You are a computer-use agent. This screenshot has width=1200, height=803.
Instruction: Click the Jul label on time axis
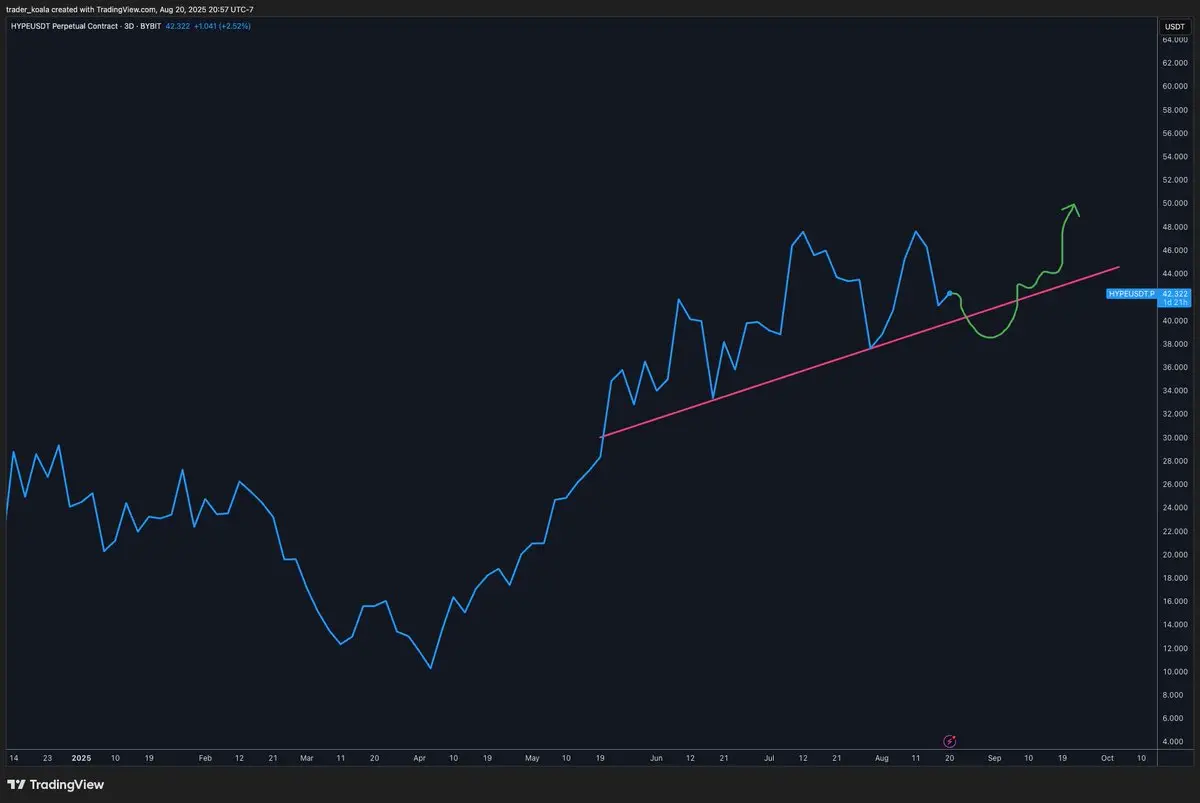(769, 759)
